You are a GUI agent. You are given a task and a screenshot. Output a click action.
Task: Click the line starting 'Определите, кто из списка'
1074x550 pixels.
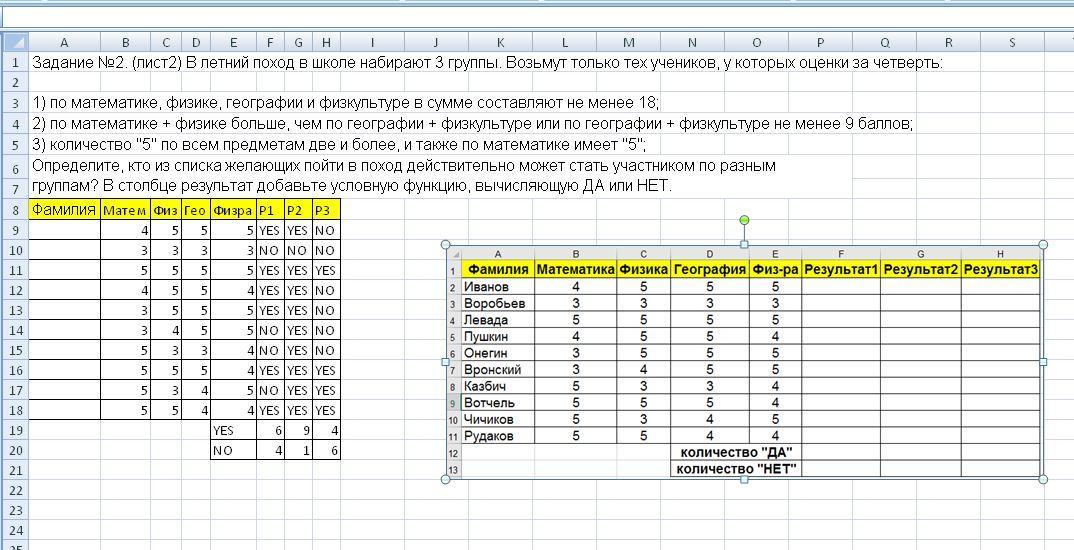(404, 166)
